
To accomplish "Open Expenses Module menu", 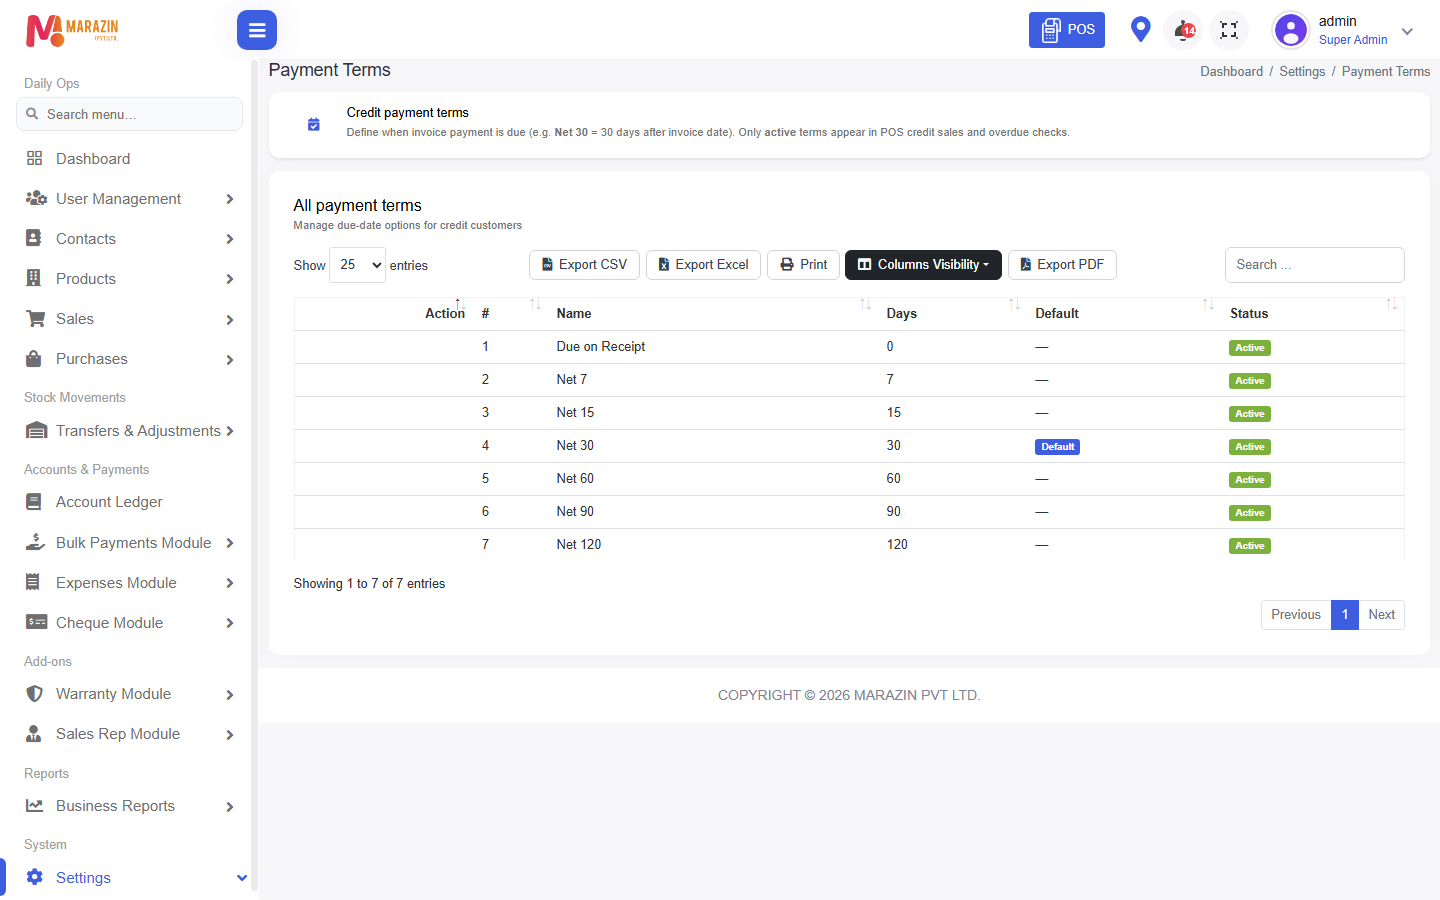I will pyautogui.click(x=128, y=583).
